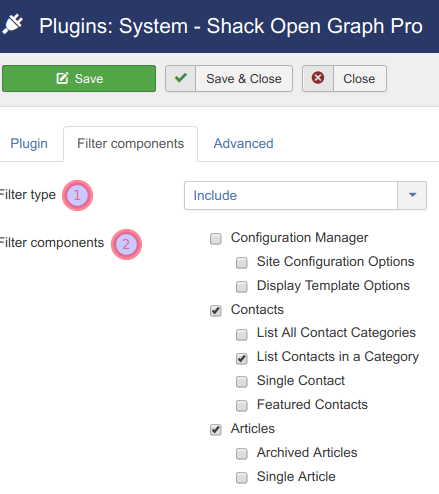This screenshot has height=494, width=439.
Task: Tick Display Template Options checkbox
Action: click(x=242, y=287)
